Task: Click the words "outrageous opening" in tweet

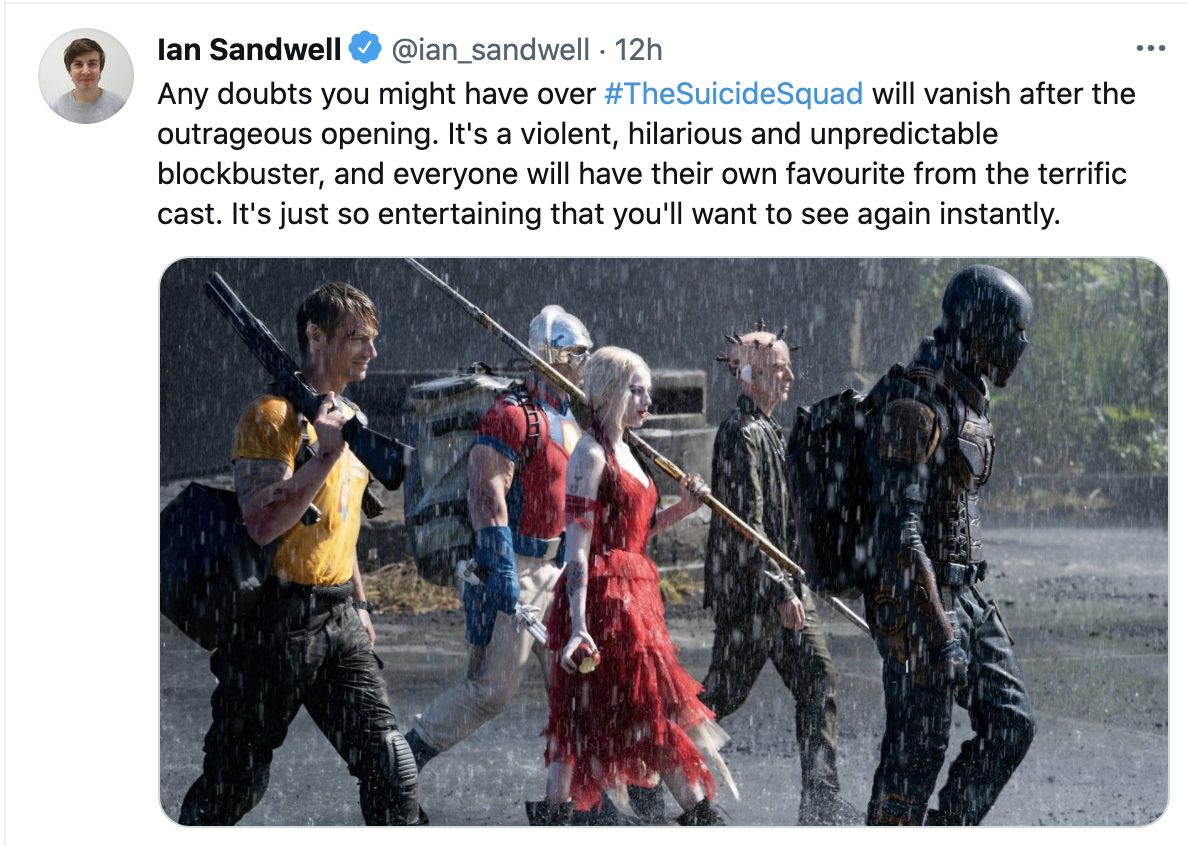Action: click(x=298, y=134)
